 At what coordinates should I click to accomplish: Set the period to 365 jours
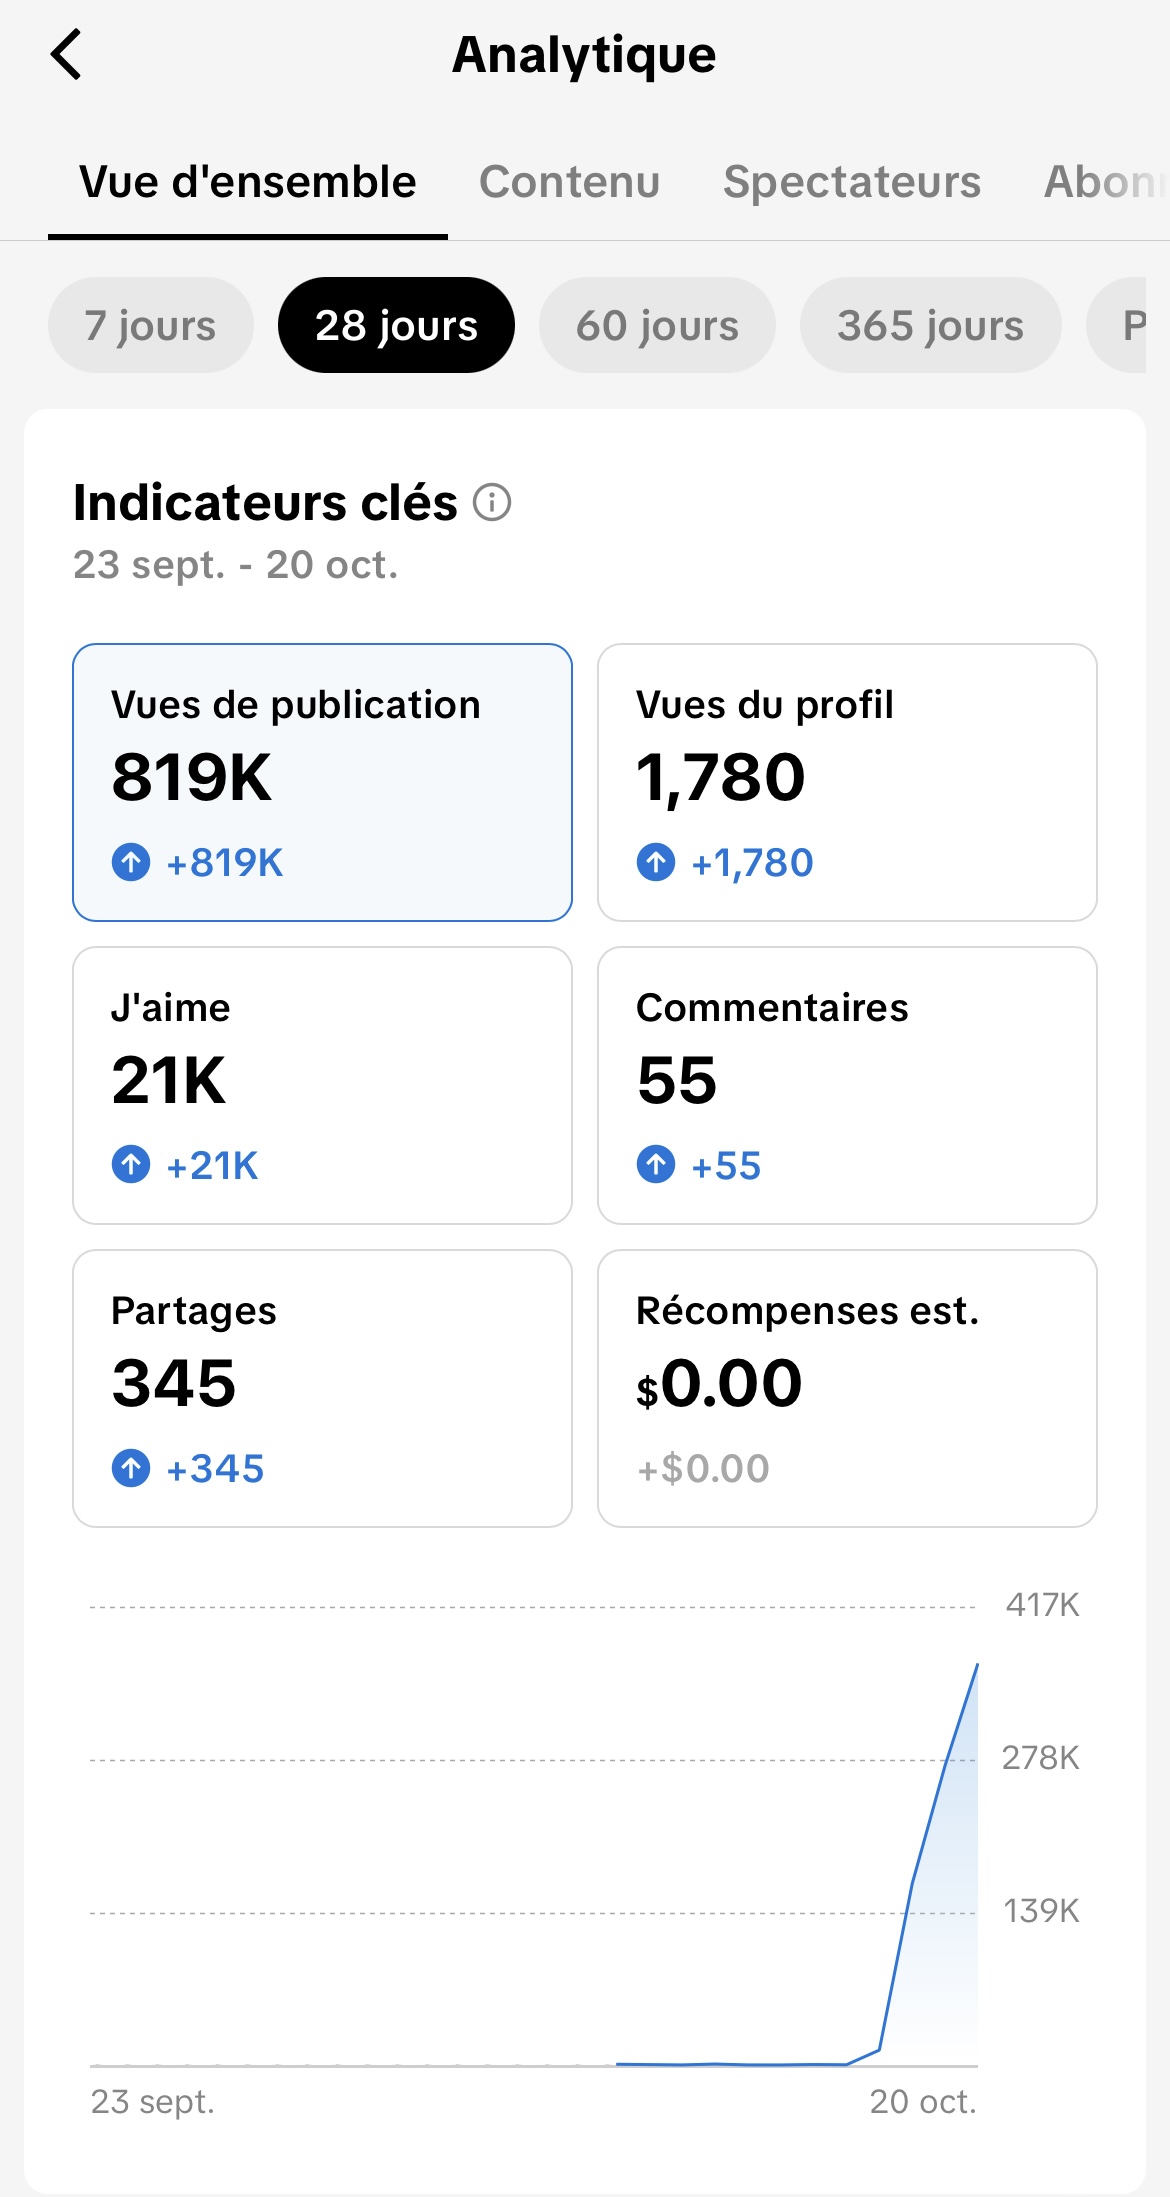coord(930,325)
